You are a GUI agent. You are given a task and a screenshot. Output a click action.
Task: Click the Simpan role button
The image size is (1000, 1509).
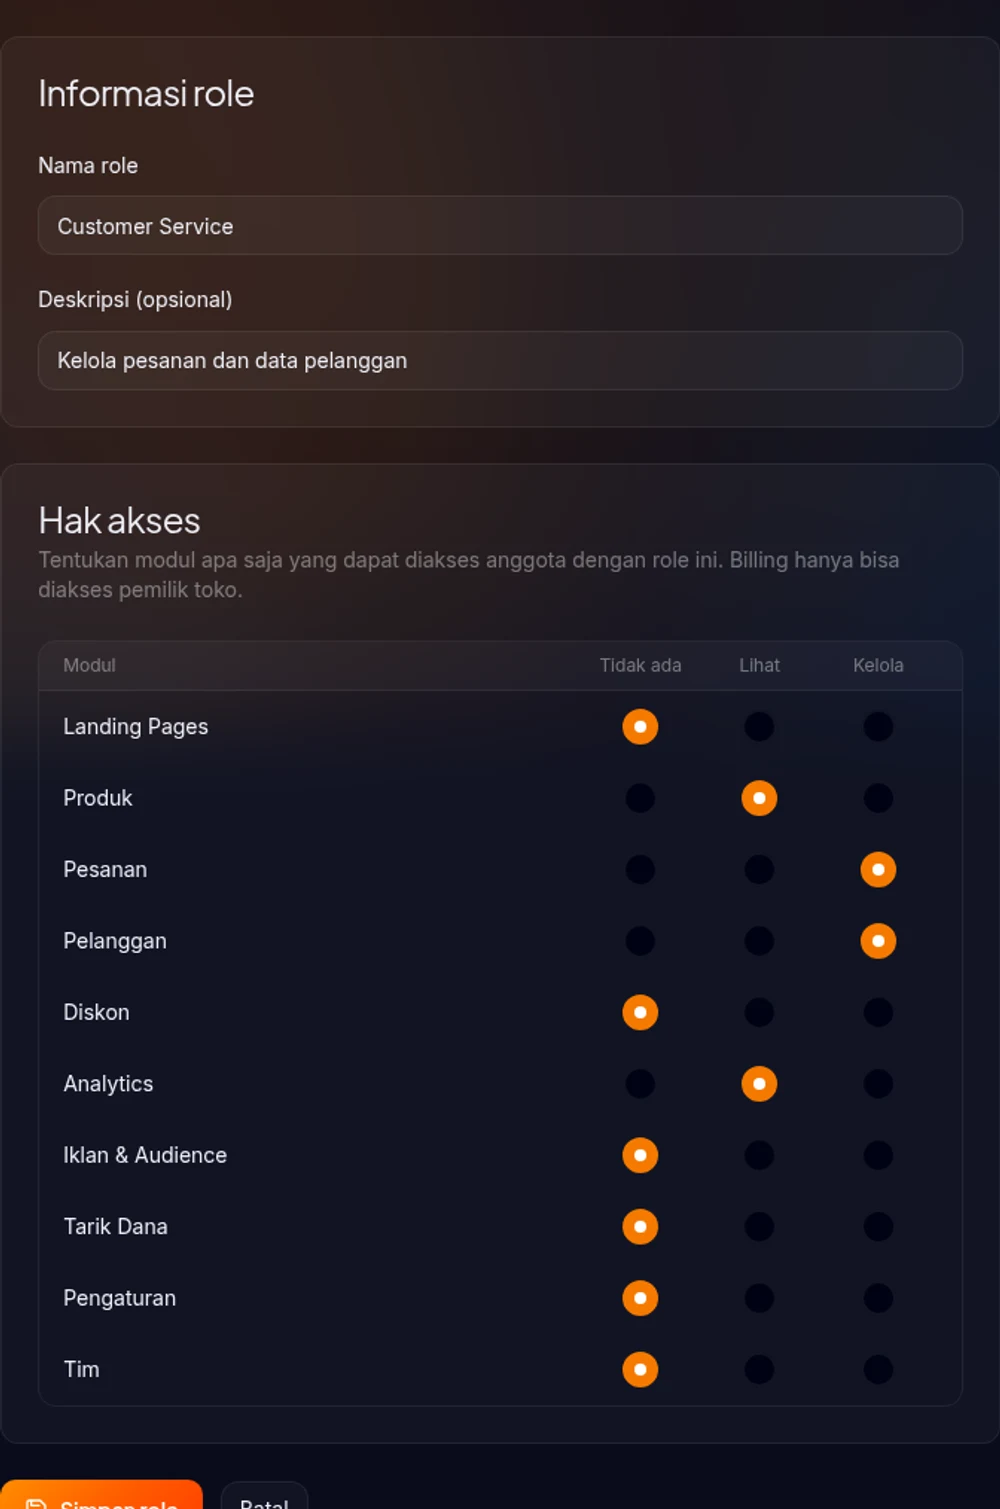click(101, 1495)
